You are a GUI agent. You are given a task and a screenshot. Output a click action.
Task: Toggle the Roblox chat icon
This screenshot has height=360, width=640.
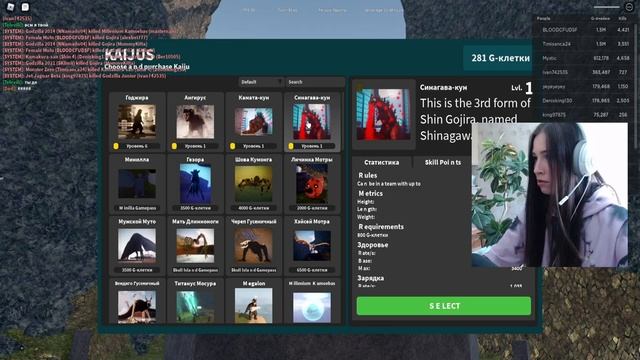click(x=25, y=7)
